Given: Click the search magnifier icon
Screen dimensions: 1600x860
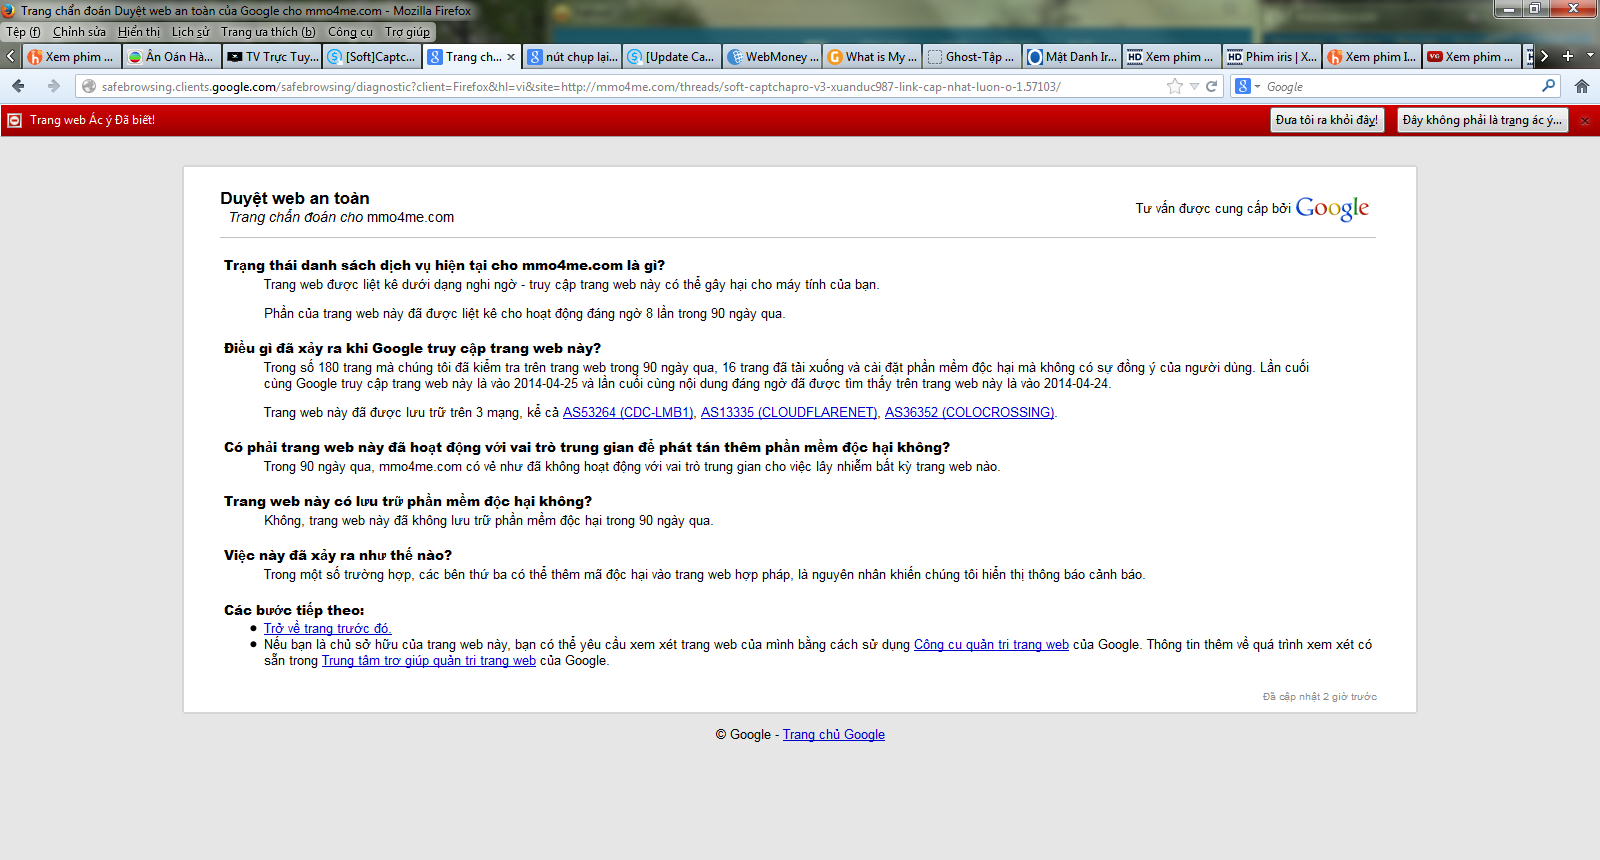Looking at the screenshot, I should point(1548,86).
